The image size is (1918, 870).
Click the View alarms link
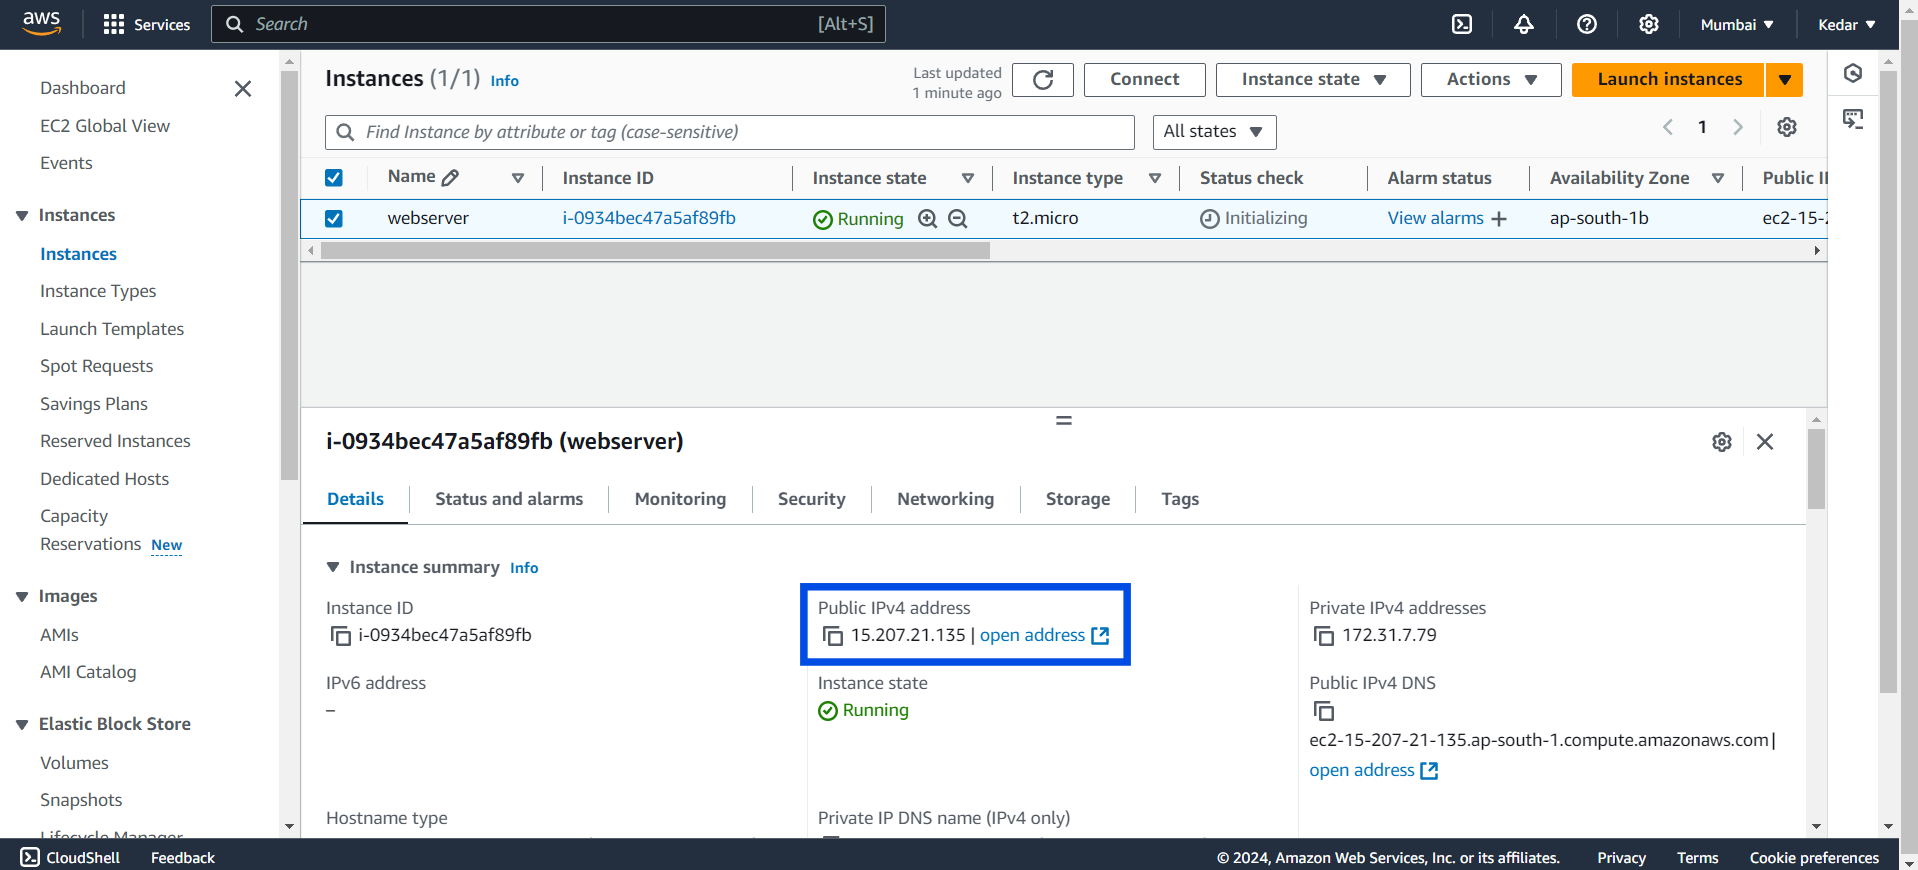coord(1436,218)
